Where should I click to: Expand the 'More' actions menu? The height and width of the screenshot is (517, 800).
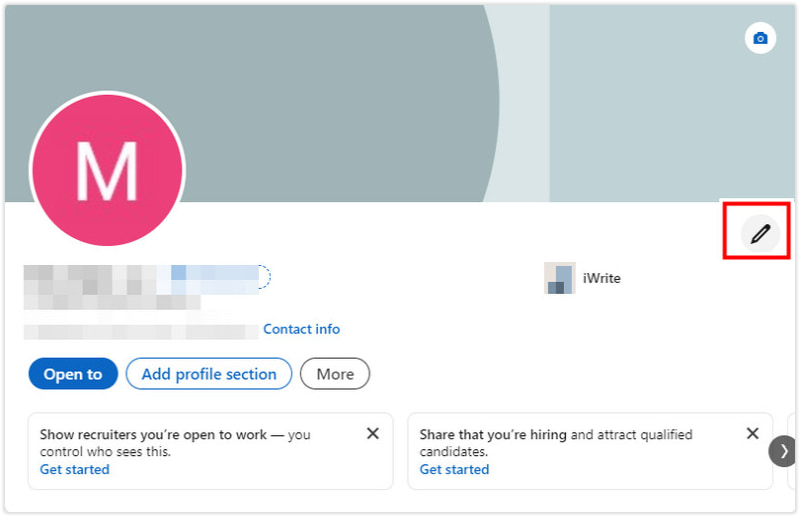[335, 374]
